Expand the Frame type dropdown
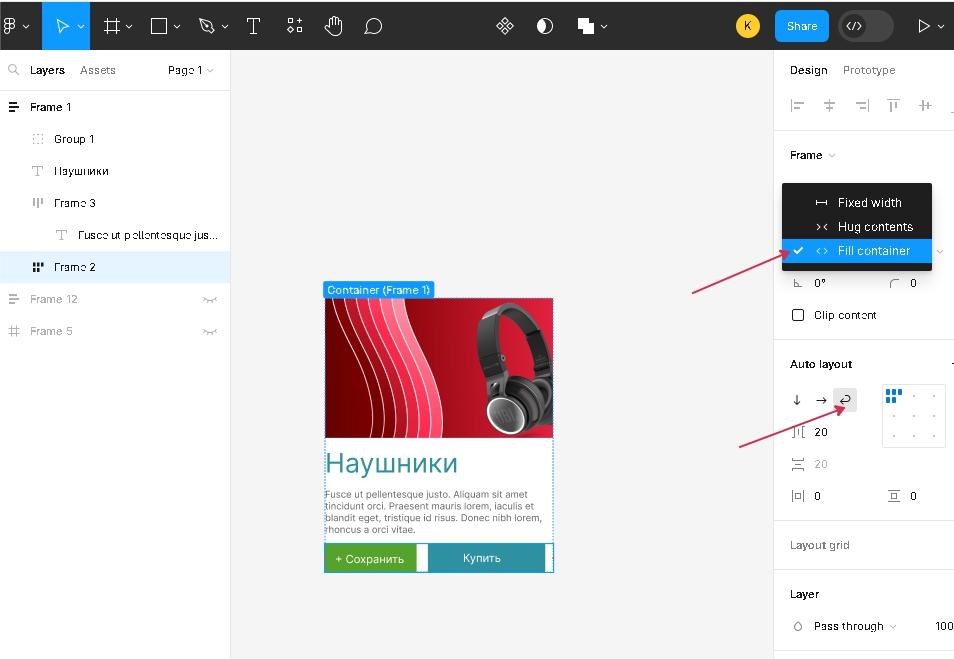The image size is (954, 659). [x=812, y=155]
